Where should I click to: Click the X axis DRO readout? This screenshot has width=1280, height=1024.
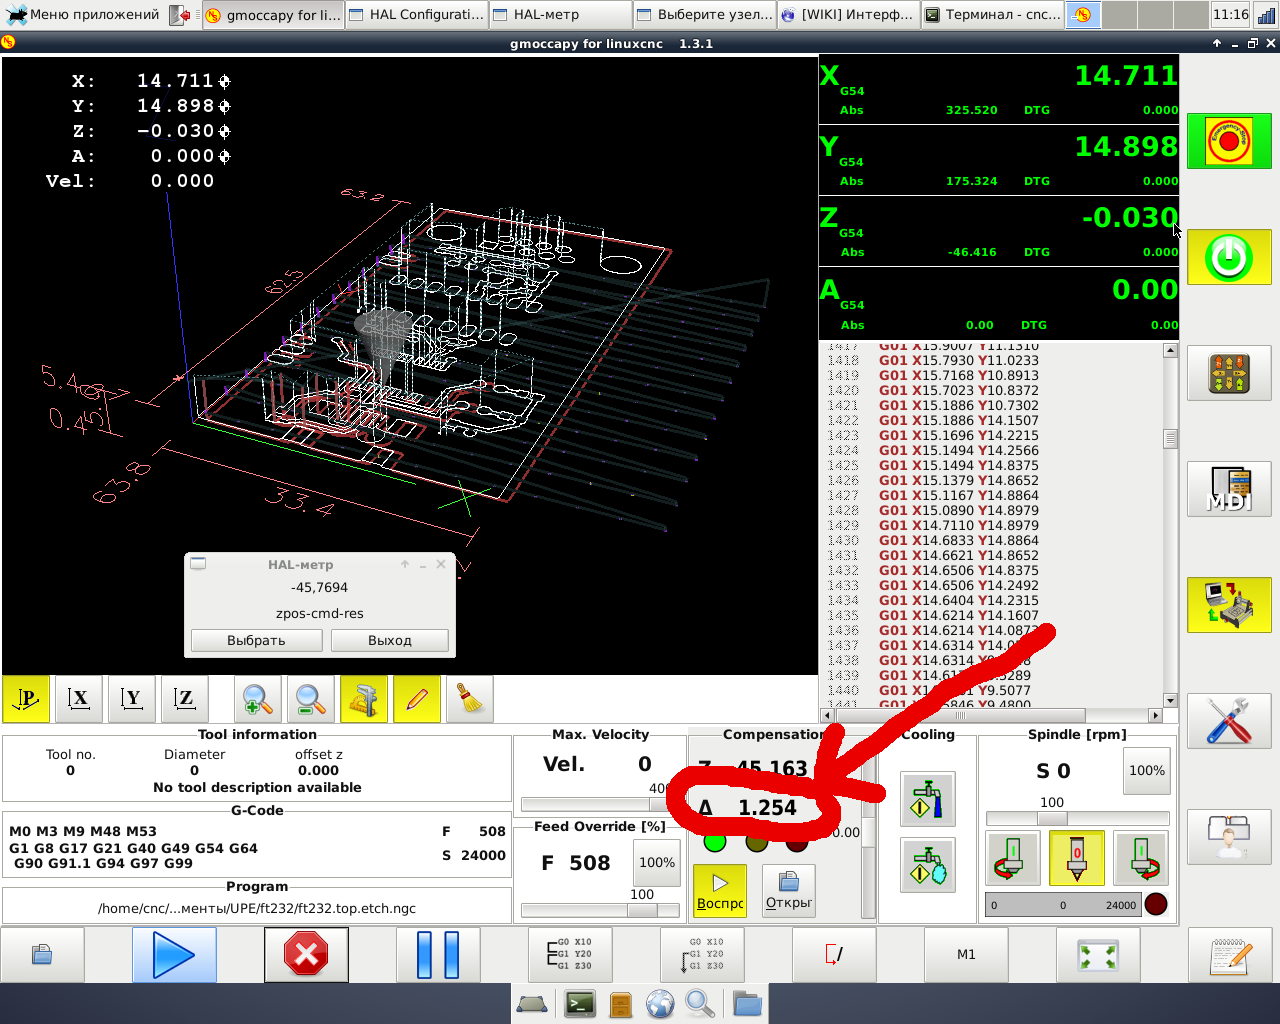pyautogui.click(x=999, y=89)
